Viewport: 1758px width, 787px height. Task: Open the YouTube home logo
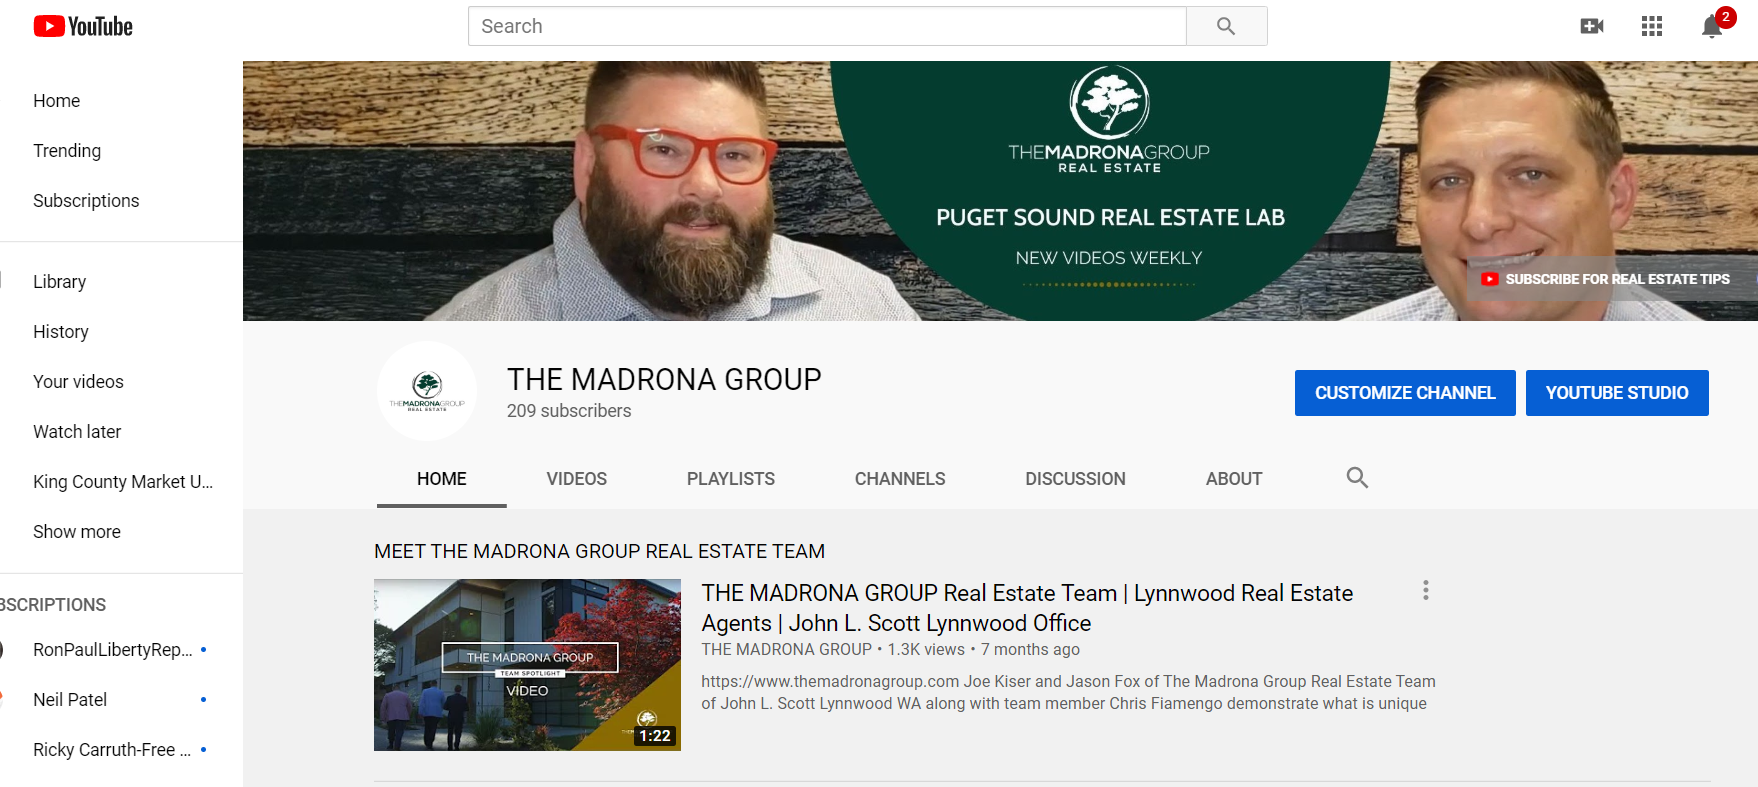click(x=83, y=27)
